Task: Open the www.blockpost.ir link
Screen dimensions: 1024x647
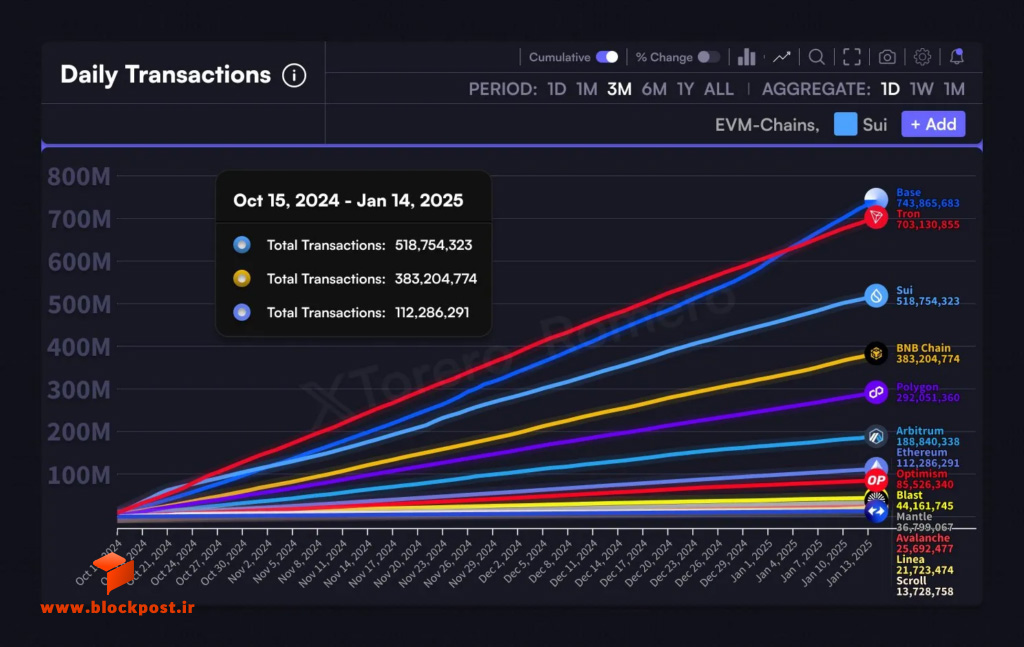Action: click(118, 608)
